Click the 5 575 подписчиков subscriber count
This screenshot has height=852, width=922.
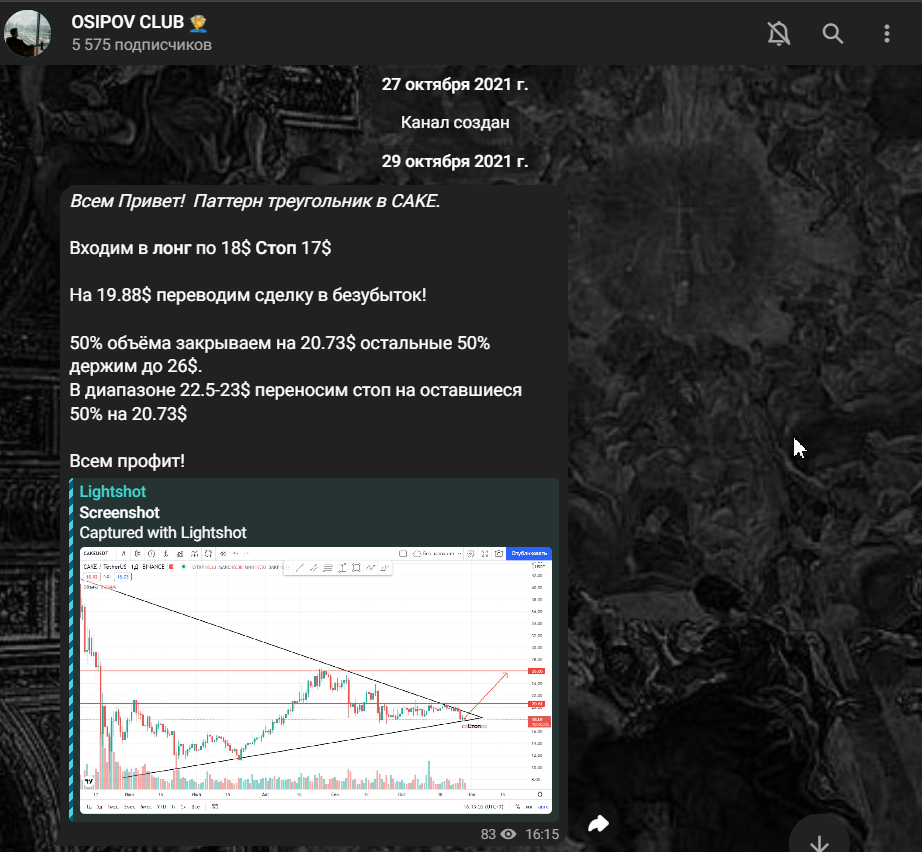pyautogui.click(x=142, y=45)
